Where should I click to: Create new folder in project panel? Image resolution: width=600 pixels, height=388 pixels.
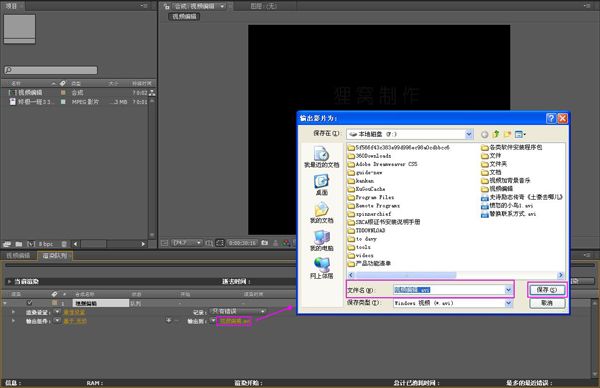click(19, 244)
